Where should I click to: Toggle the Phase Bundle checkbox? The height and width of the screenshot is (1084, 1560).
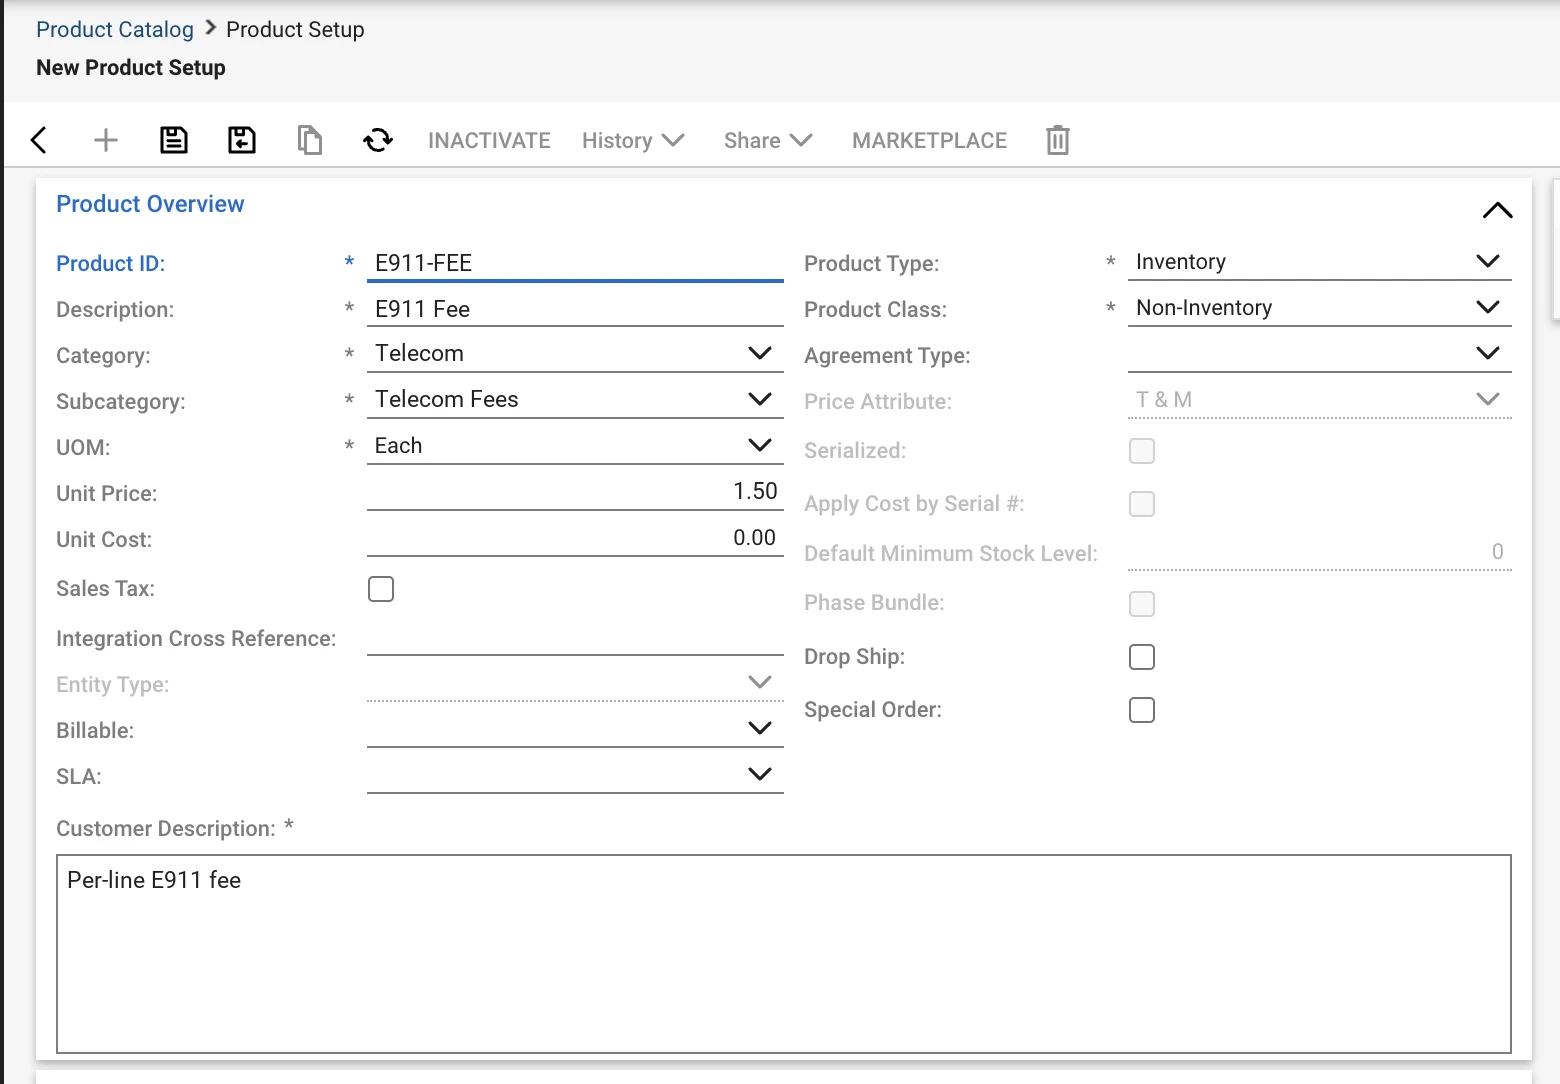1142,604
